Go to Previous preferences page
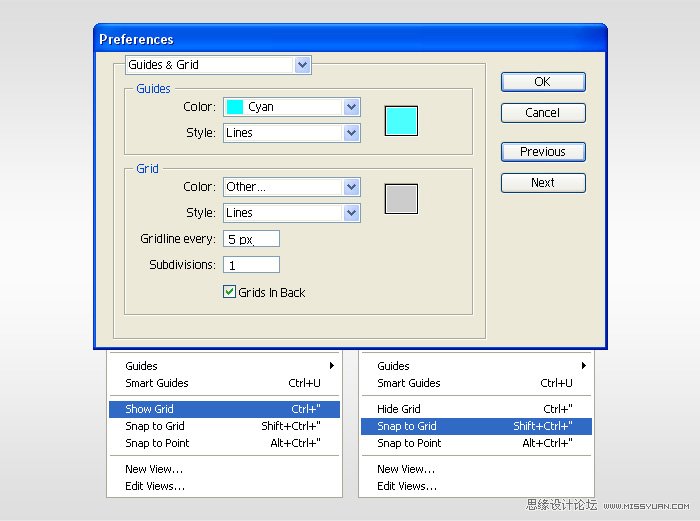The height and width of the screenshot is (521, 700). click(x=543, y=152)
